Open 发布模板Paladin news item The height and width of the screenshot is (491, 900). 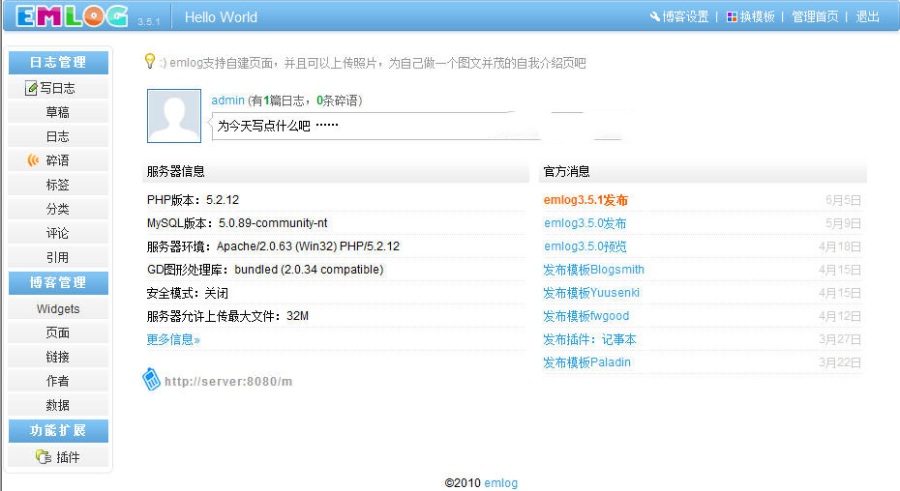587,362
